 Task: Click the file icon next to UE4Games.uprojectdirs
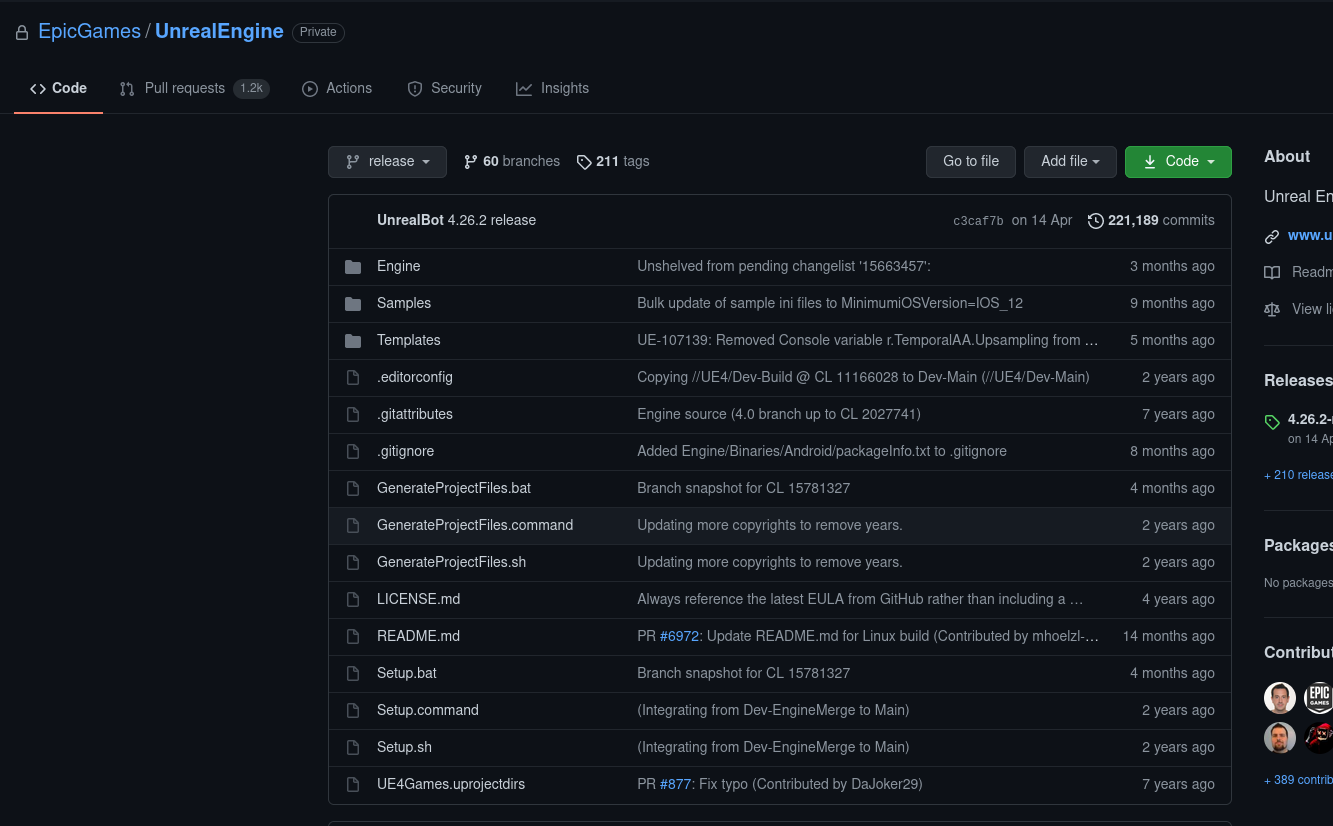353,784
